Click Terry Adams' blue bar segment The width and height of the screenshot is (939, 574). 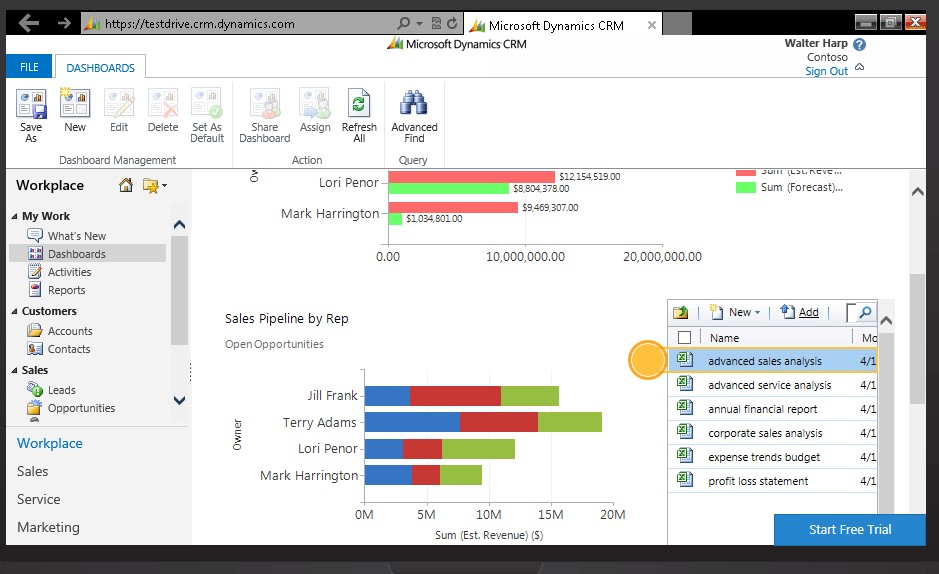[412, 422]
